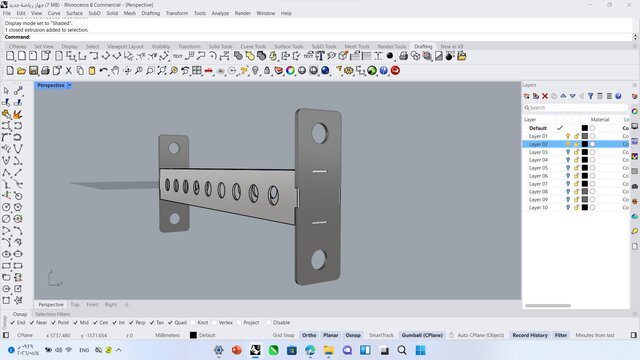The image size is (640, 360).
Task: Select the Pan hand tool
Action: coord(116,71)
